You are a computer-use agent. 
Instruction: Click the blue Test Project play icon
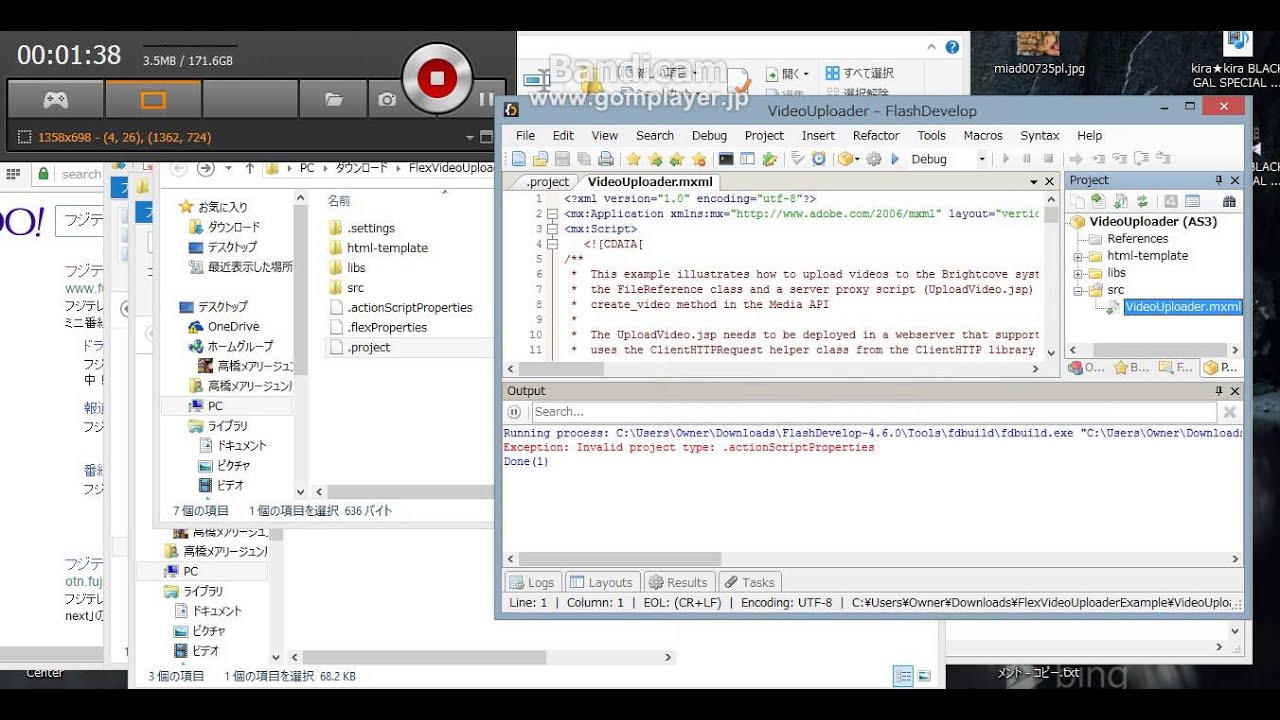895,159
